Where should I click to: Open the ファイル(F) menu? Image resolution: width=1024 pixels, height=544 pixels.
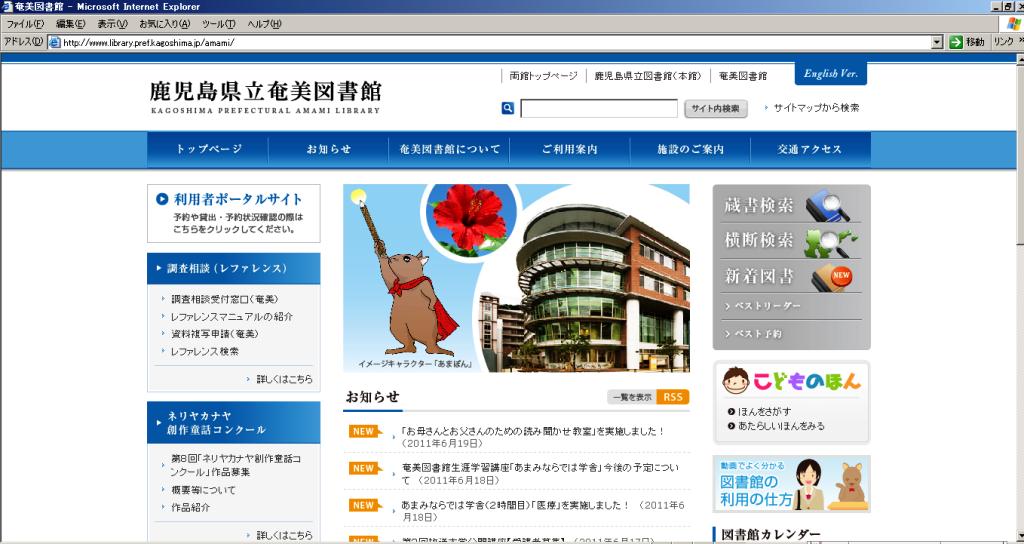(25, 24)
